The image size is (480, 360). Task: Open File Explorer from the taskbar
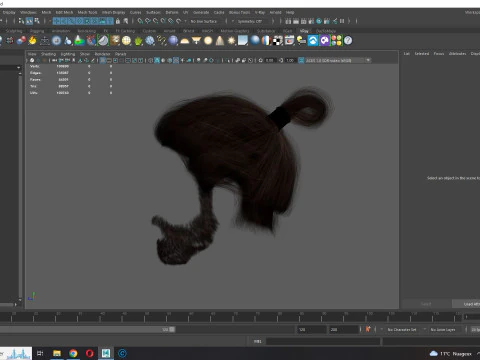(57, 353)
